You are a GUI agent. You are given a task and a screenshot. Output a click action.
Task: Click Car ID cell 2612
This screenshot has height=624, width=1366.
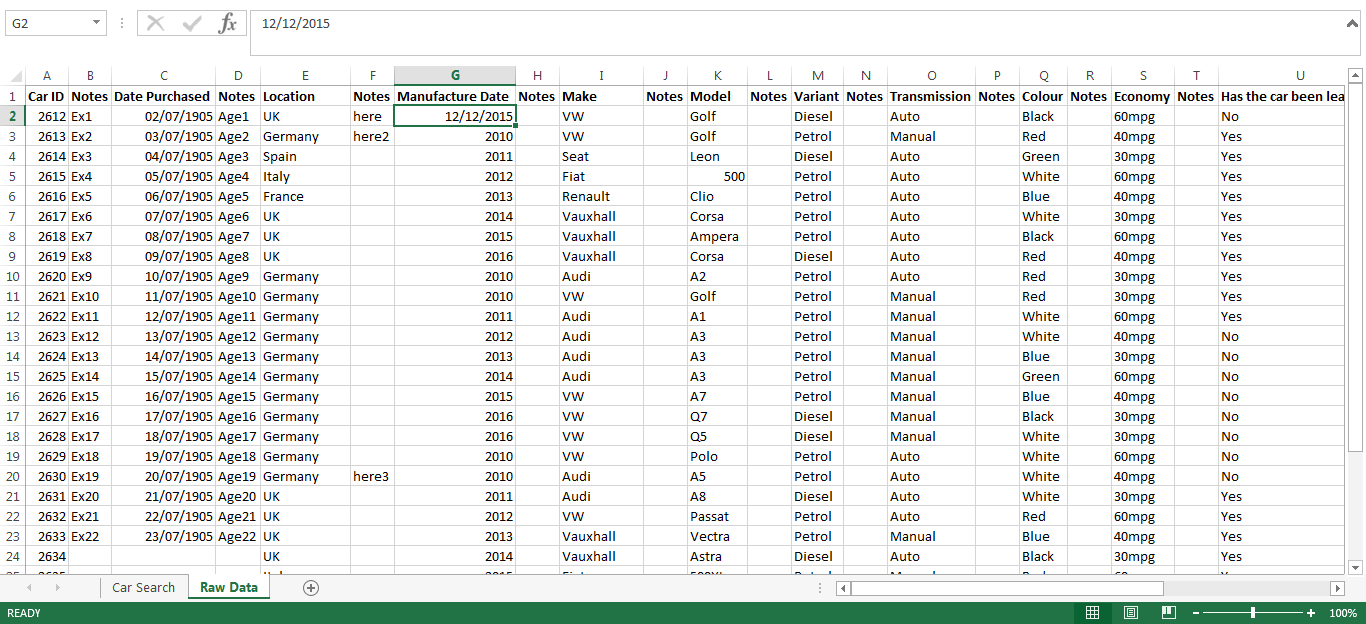47,116
